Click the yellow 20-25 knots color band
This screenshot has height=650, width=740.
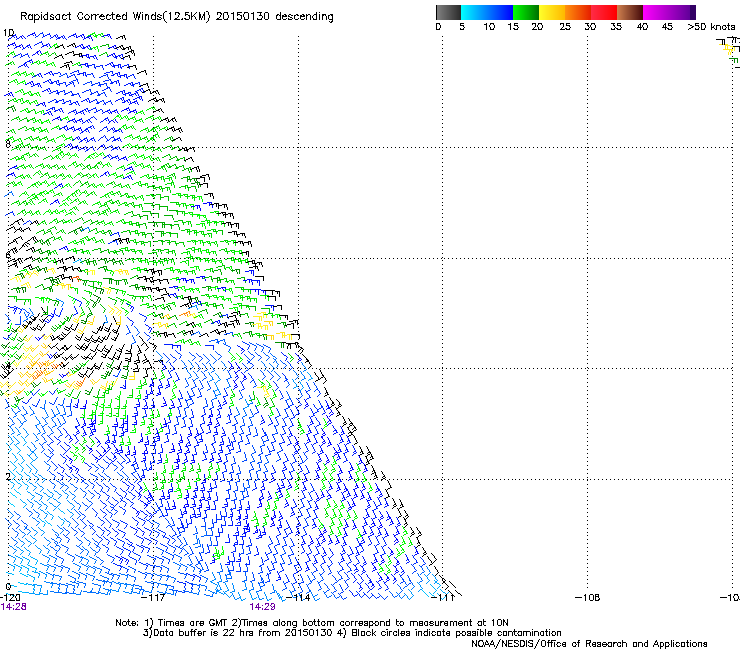coord(552,12)
